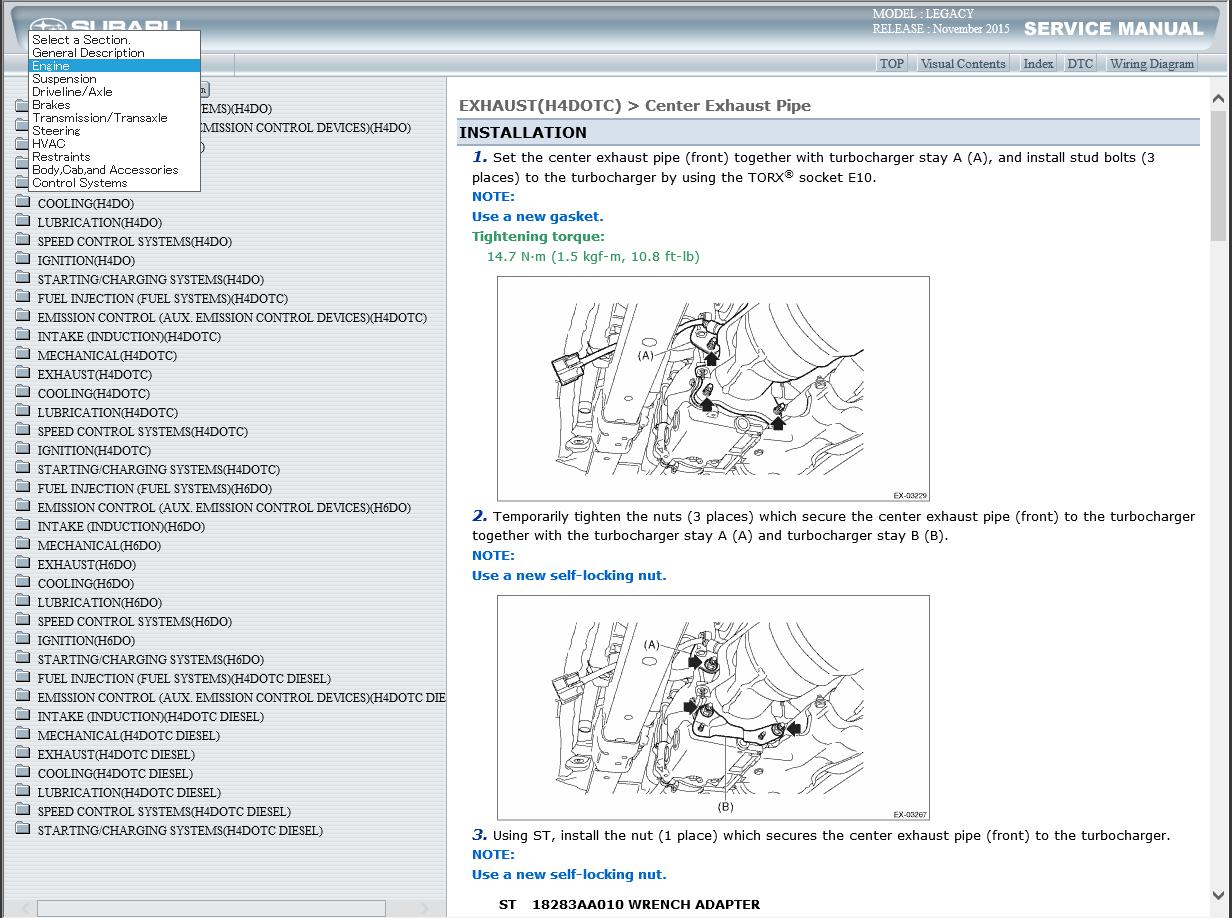The image size is (1232, 918).
Task: Click folder icon beside STARTING/CHARGING SYSTEMS(H4DOTC DIESEL)
Action: (x=22, y=830)
